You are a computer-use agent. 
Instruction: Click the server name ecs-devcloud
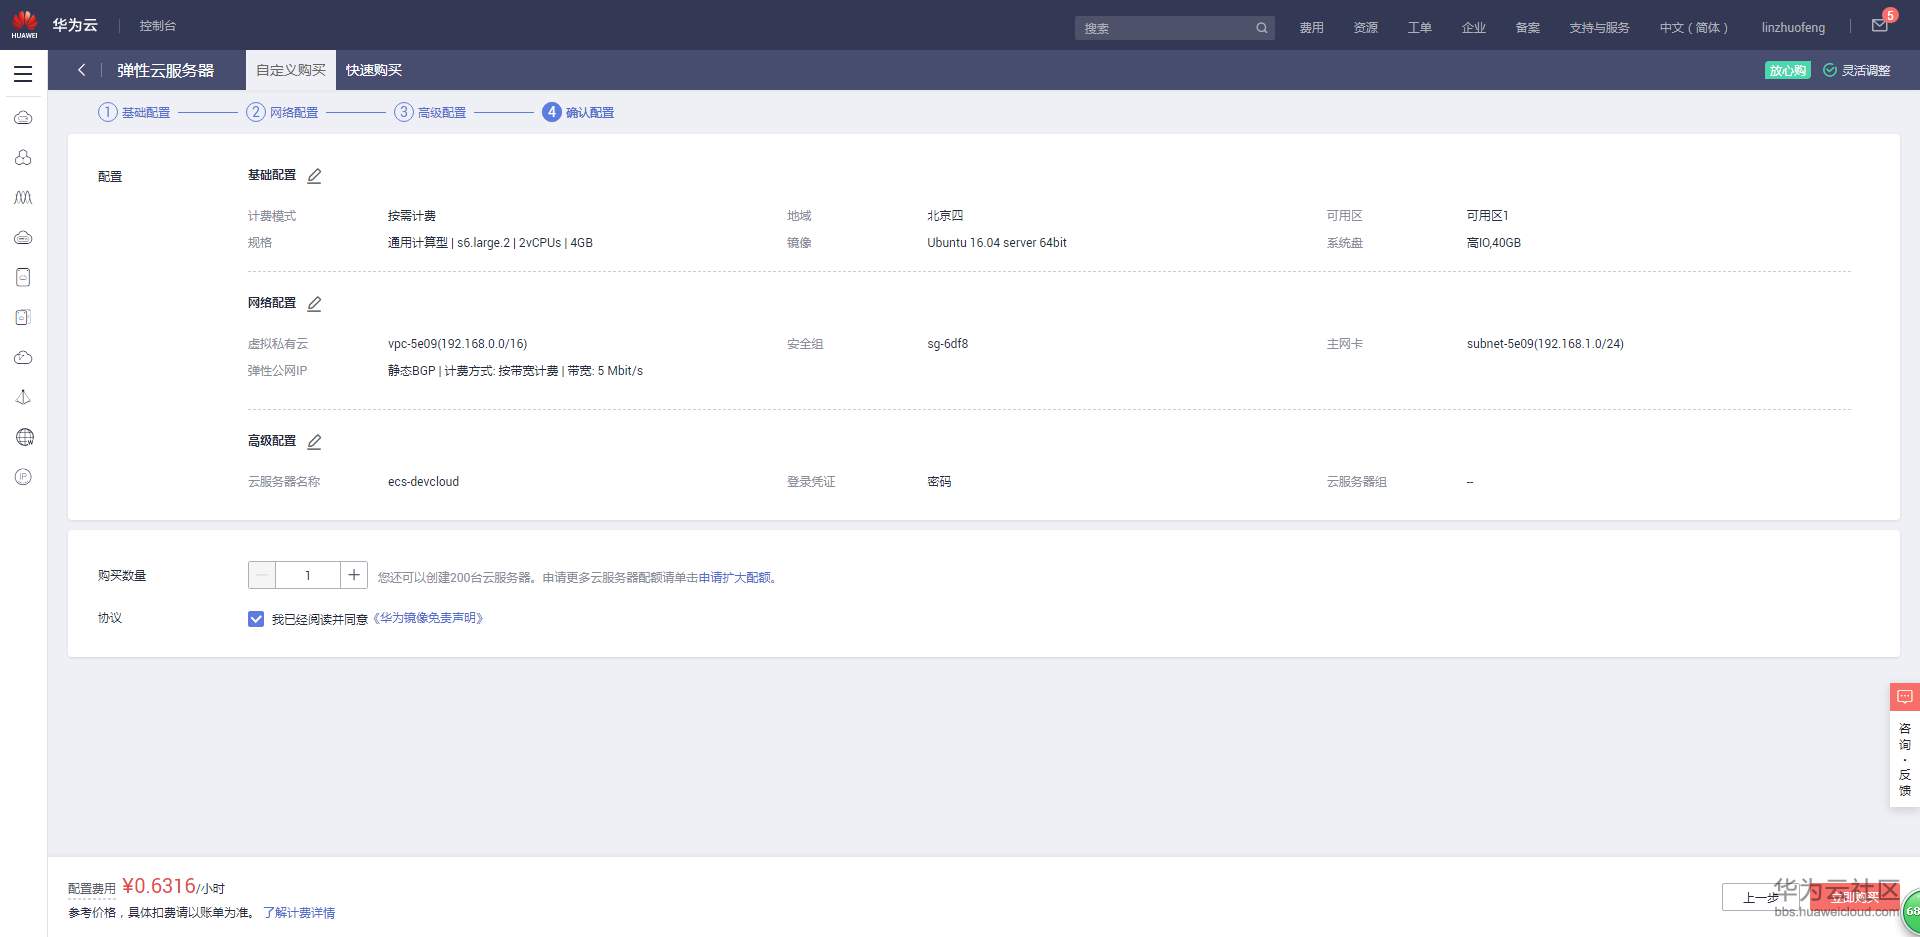pos(424,482)
